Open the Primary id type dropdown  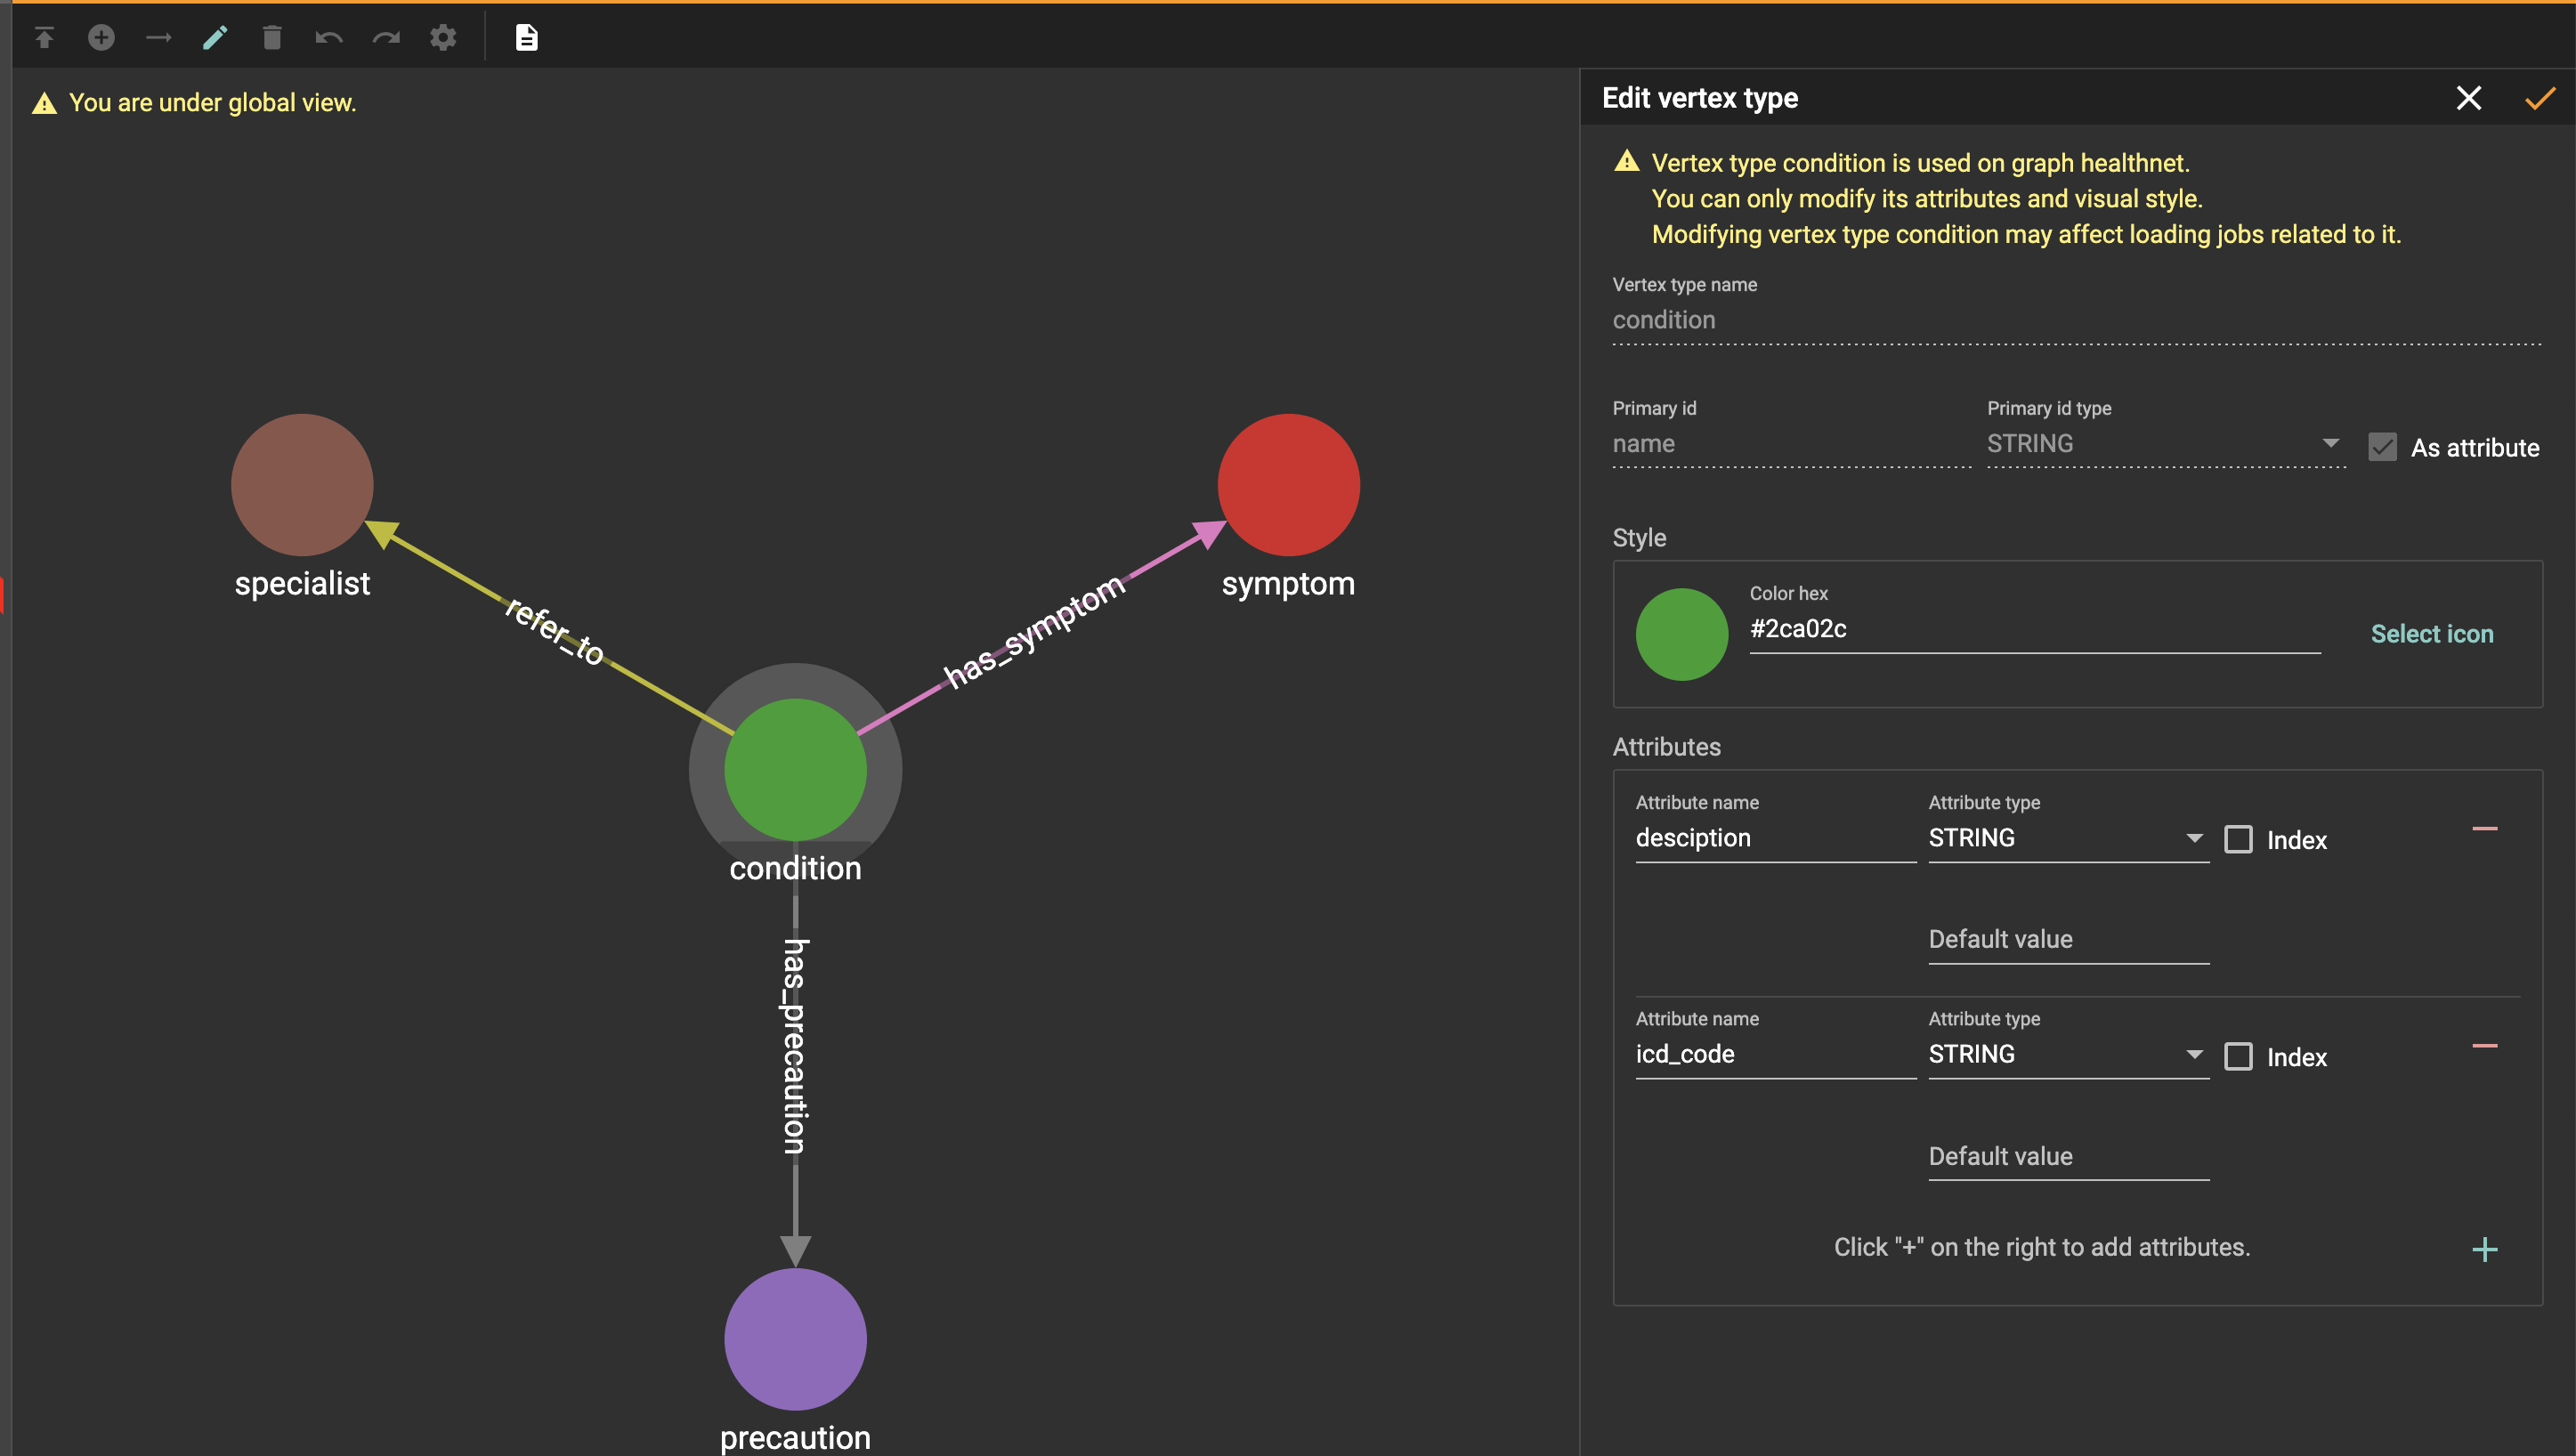[x=2331, y=443]
